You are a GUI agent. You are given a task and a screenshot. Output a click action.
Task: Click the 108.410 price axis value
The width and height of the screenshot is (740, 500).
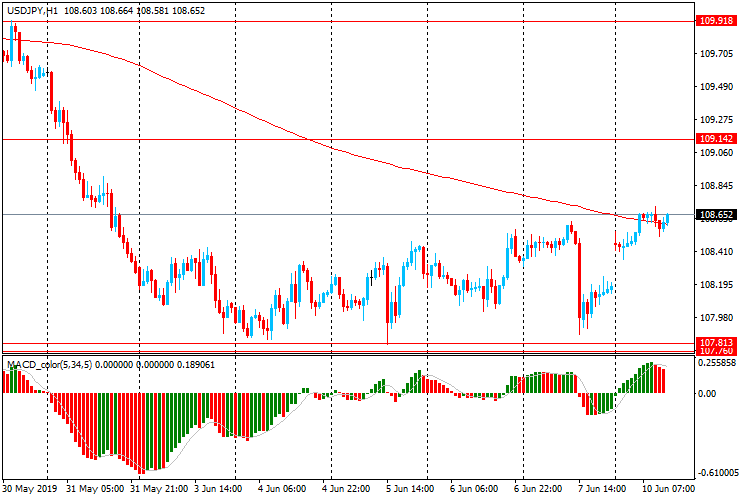[716, 252]
